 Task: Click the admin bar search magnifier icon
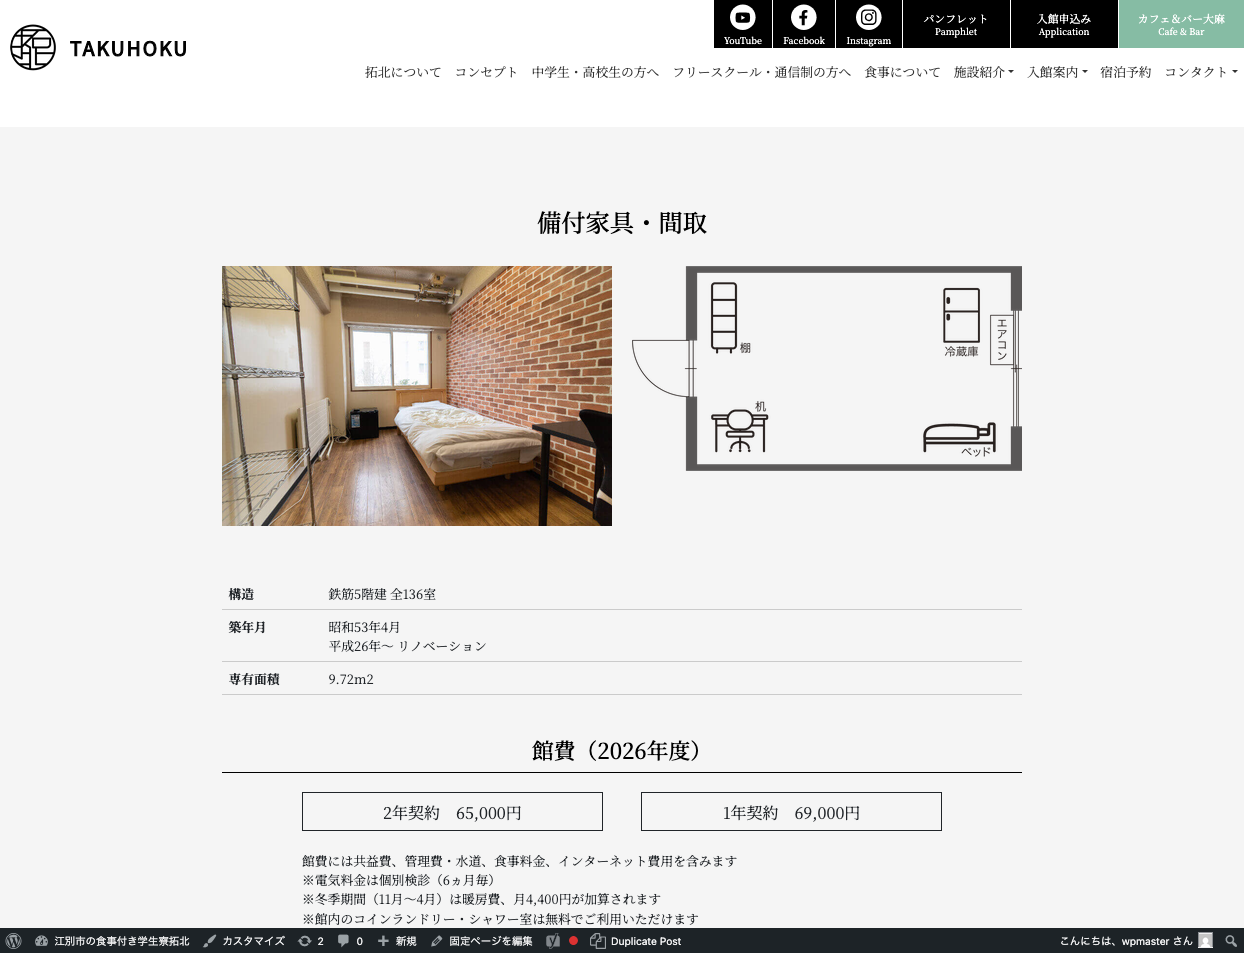point(1231,941)
